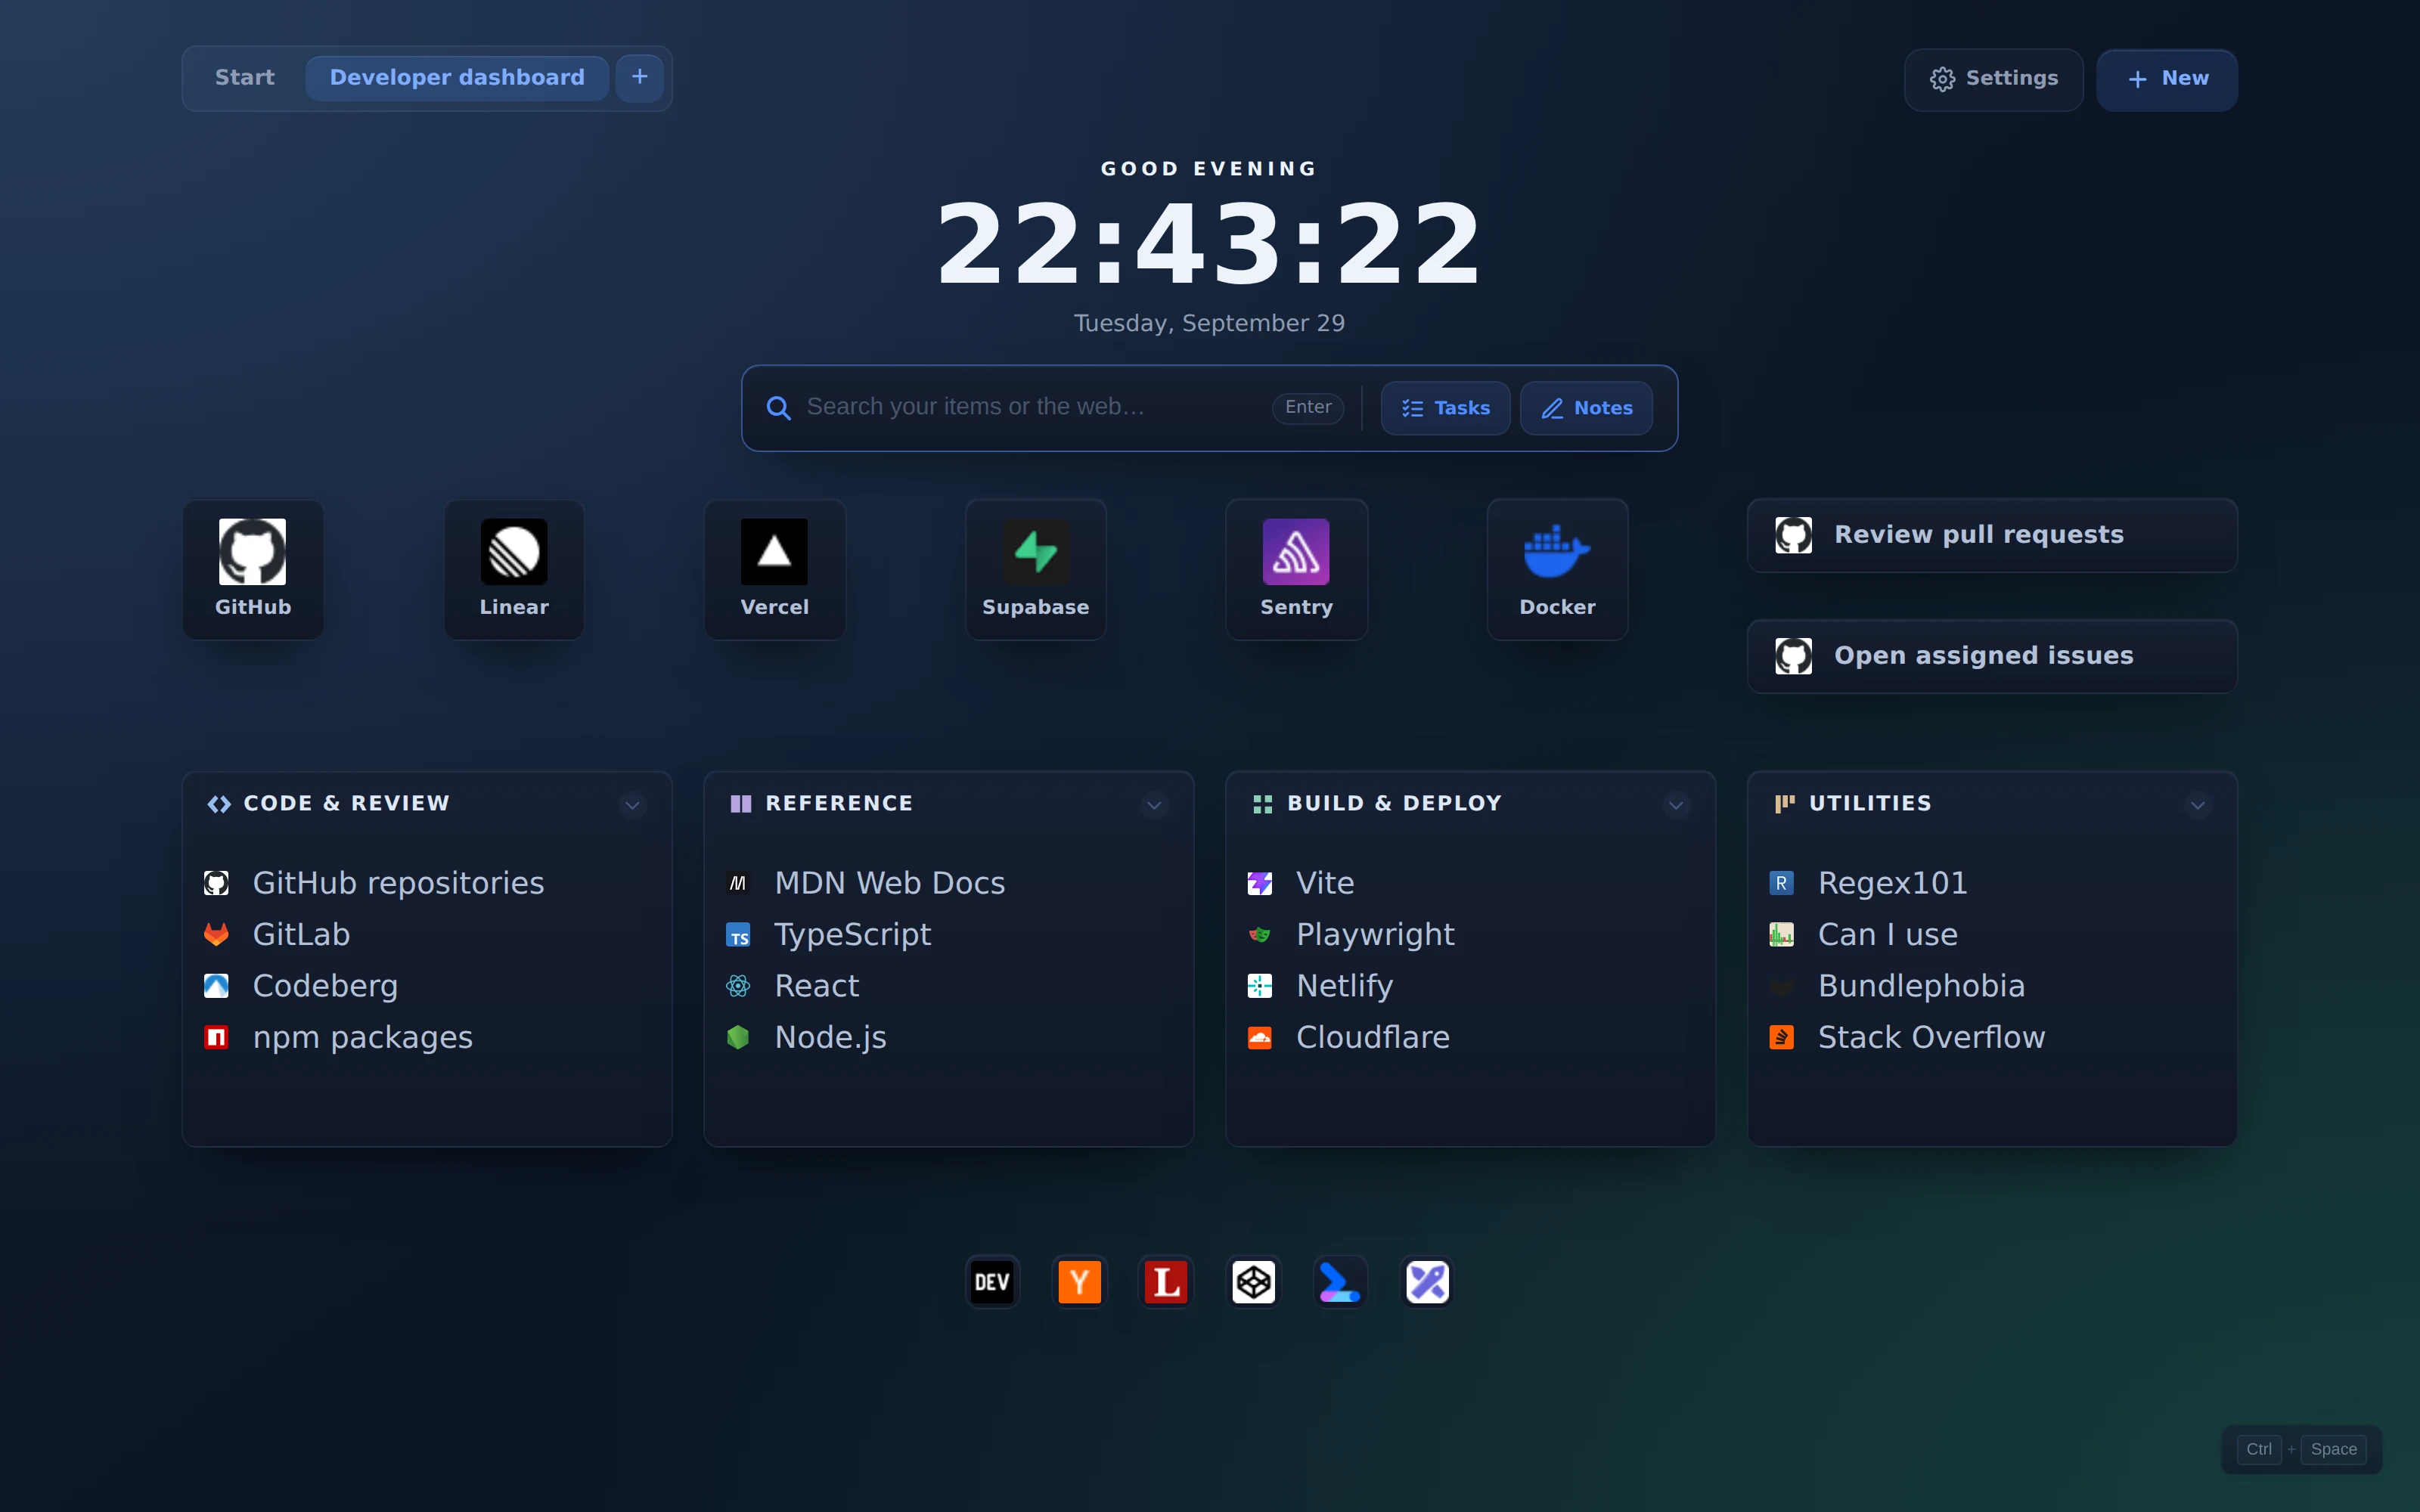2420x1512 pixels.
Task: Open the orange Y Hacker News icon
Action: (1080, 1282)
